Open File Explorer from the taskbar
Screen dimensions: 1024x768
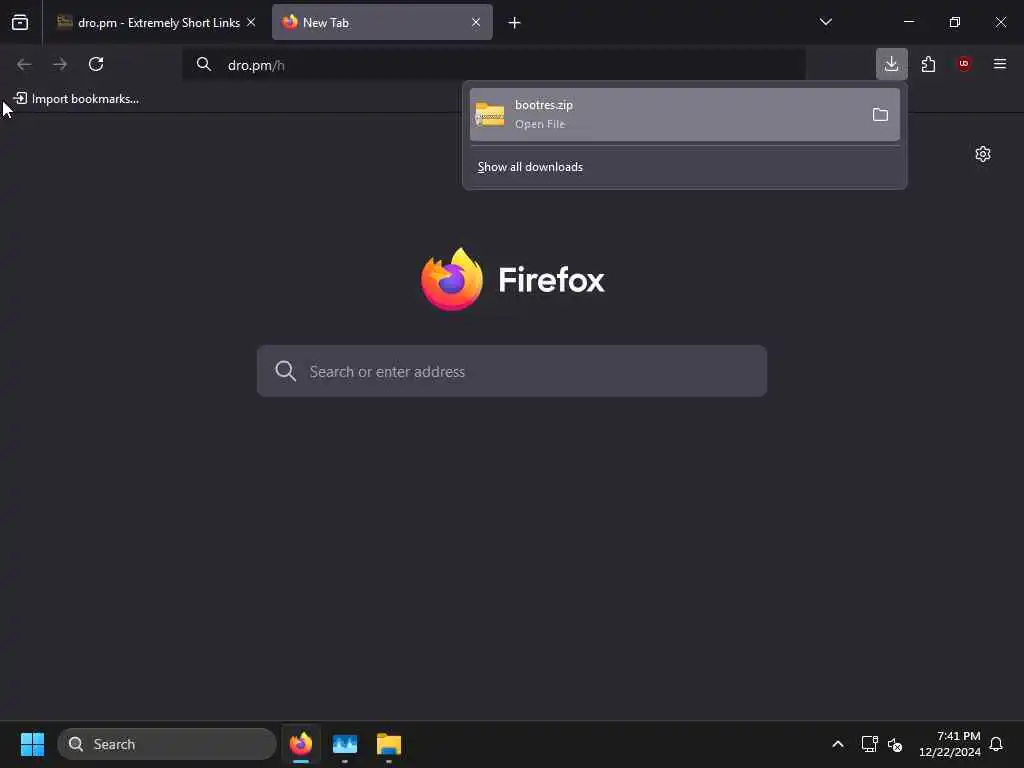389,744
